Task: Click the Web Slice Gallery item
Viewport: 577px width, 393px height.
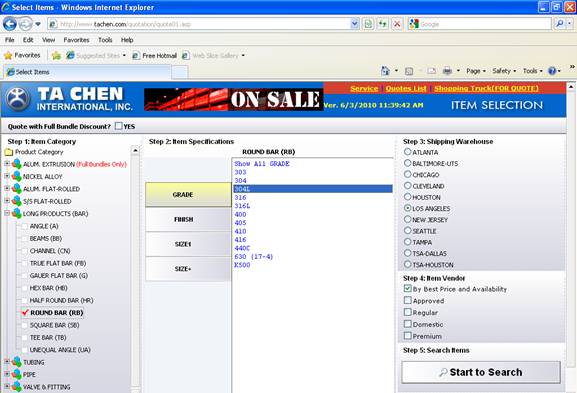Action: tap(213, 56)
